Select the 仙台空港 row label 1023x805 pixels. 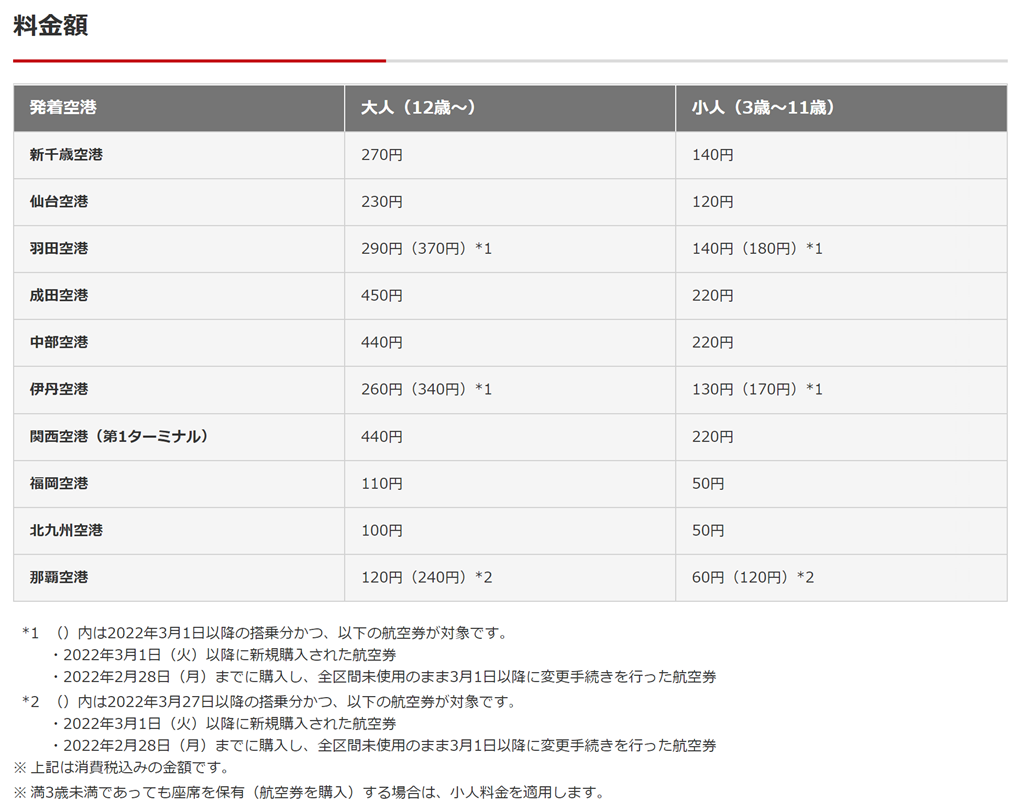59,202
